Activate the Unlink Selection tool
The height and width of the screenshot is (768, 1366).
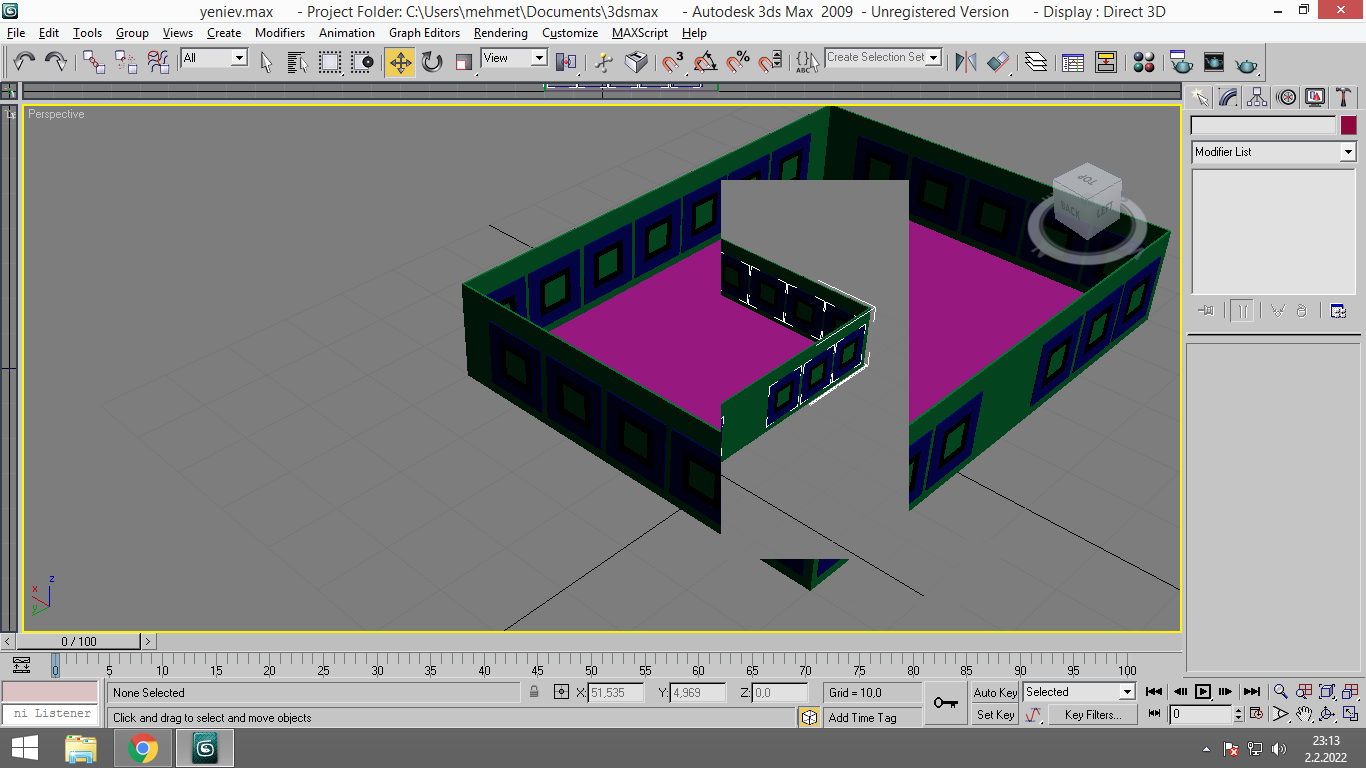tap(126, 62)
